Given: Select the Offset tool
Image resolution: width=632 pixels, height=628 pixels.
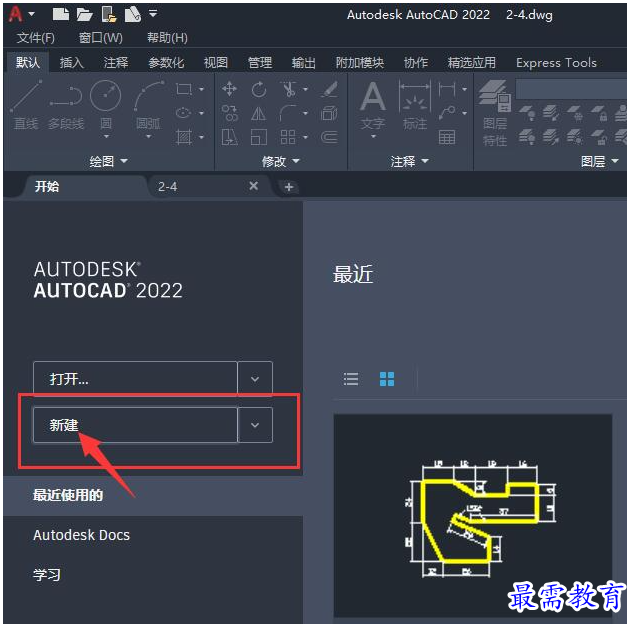Looking at the screenshot, I should click(329, 137).
